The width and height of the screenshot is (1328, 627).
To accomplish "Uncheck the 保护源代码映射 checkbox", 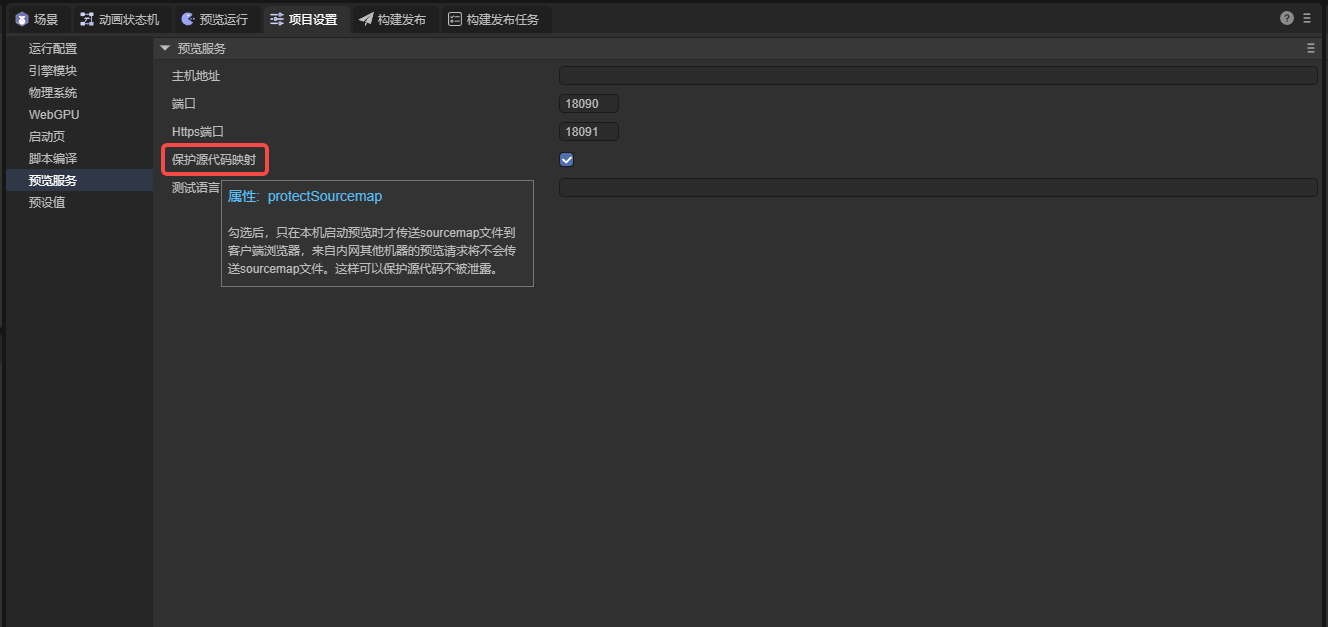I will (566, 160).
